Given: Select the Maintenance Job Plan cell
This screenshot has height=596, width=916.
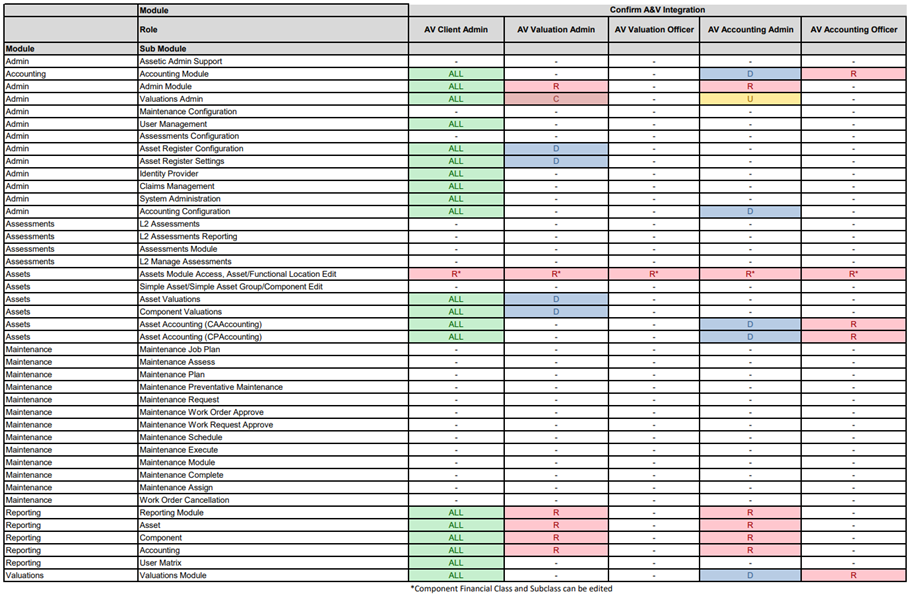Looking at the screenshot, I should coord(273,349).
